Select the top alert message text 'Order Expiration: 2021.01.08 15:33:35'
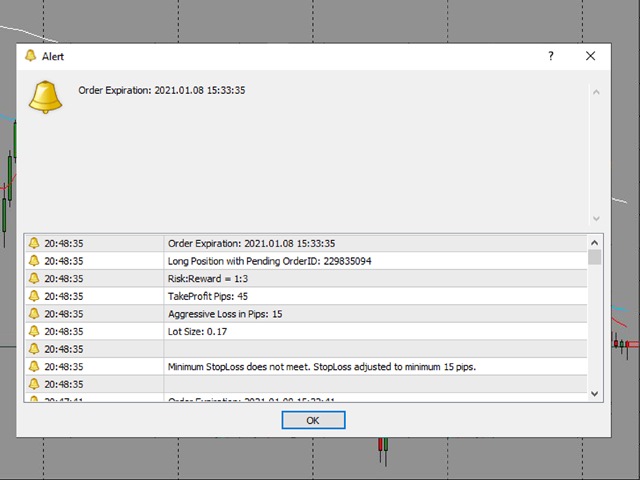Image resolution: width=640 pixels, height=480 pixels. pos(162,90)
